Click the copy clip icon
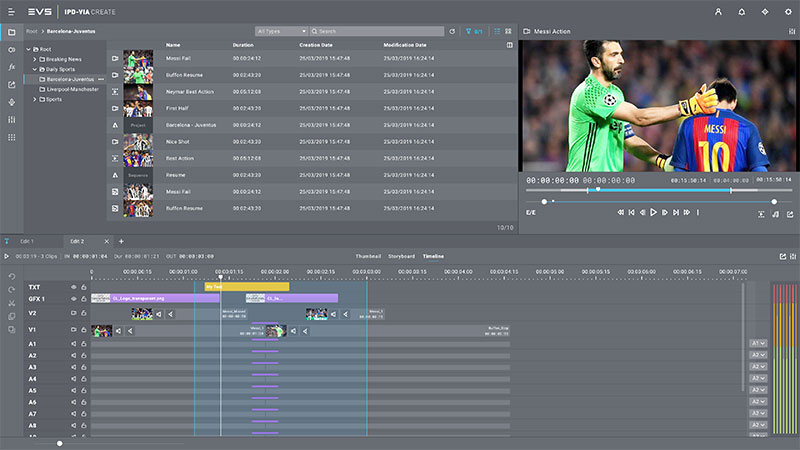 (12, 316)
